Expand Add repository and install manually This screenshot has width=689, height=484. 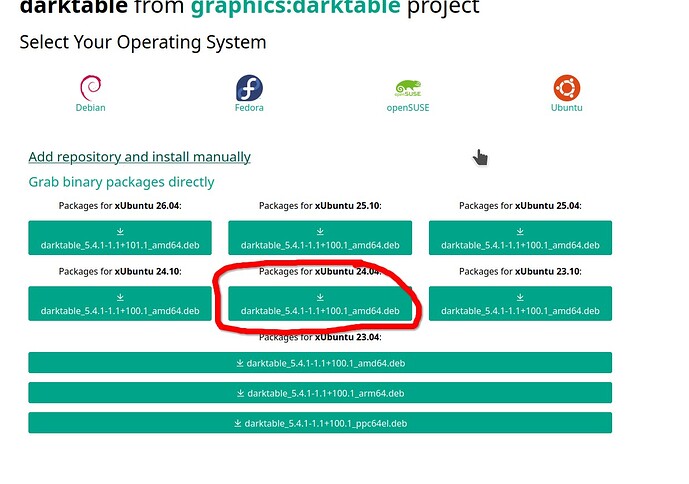coord(139,156)
